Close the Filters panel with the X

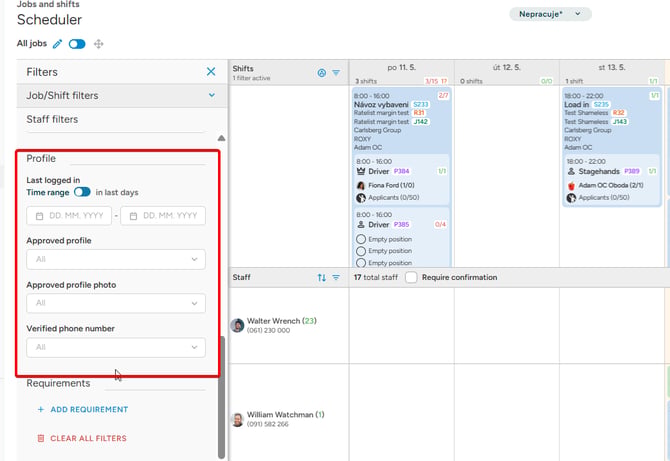click(x=211, y=71)
